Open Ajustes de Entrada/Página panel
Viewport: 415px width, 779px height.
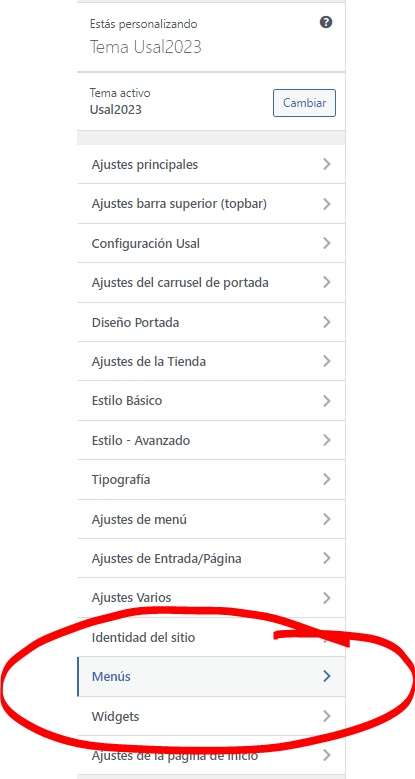tap(211, 558)
